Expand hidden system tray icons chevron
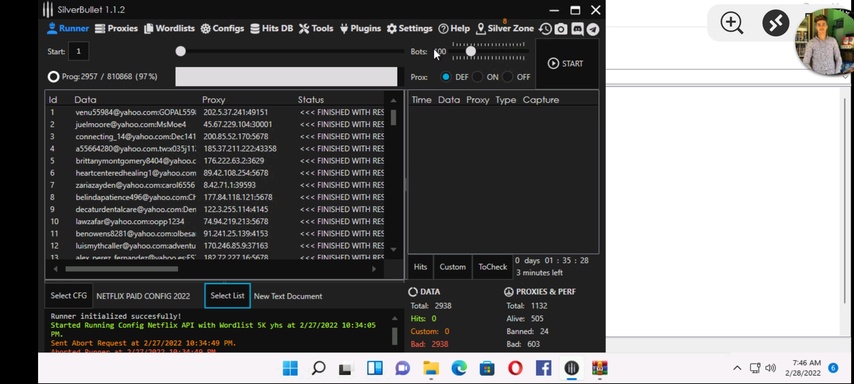 click(x=737, y=368)
